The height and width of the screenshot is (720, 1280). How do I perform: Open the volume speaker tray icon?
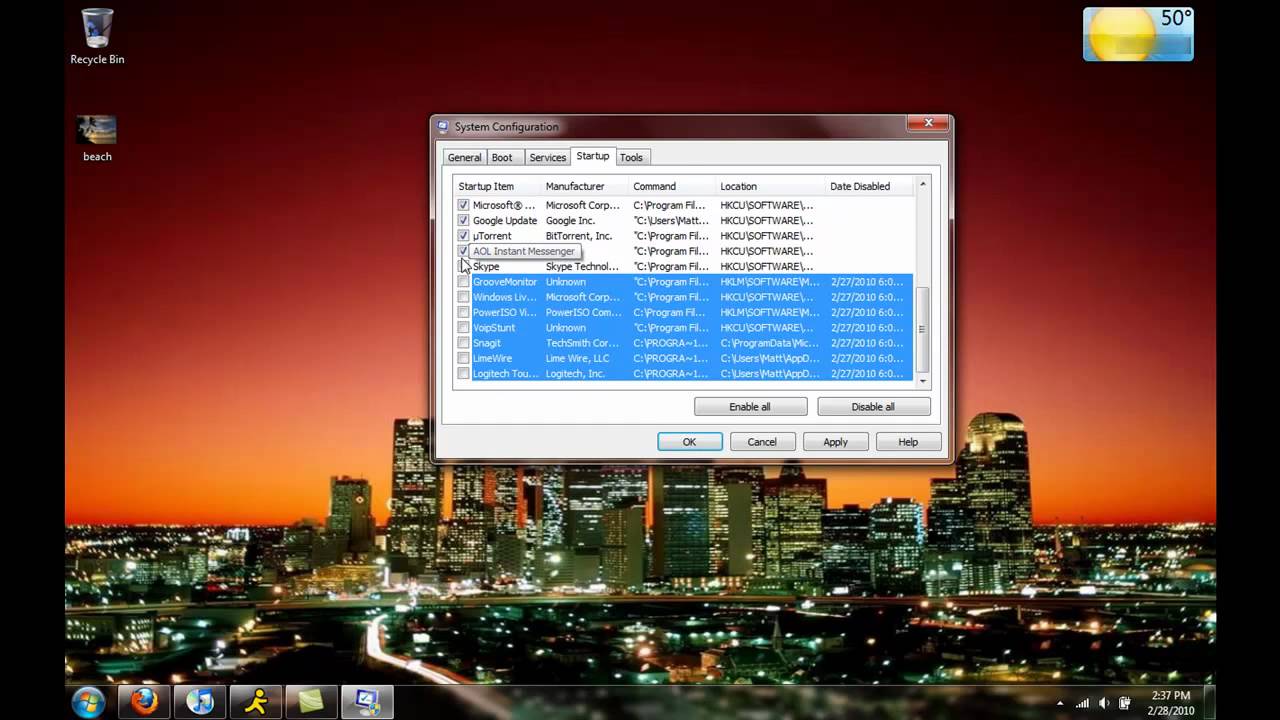tap(1104, 702)
